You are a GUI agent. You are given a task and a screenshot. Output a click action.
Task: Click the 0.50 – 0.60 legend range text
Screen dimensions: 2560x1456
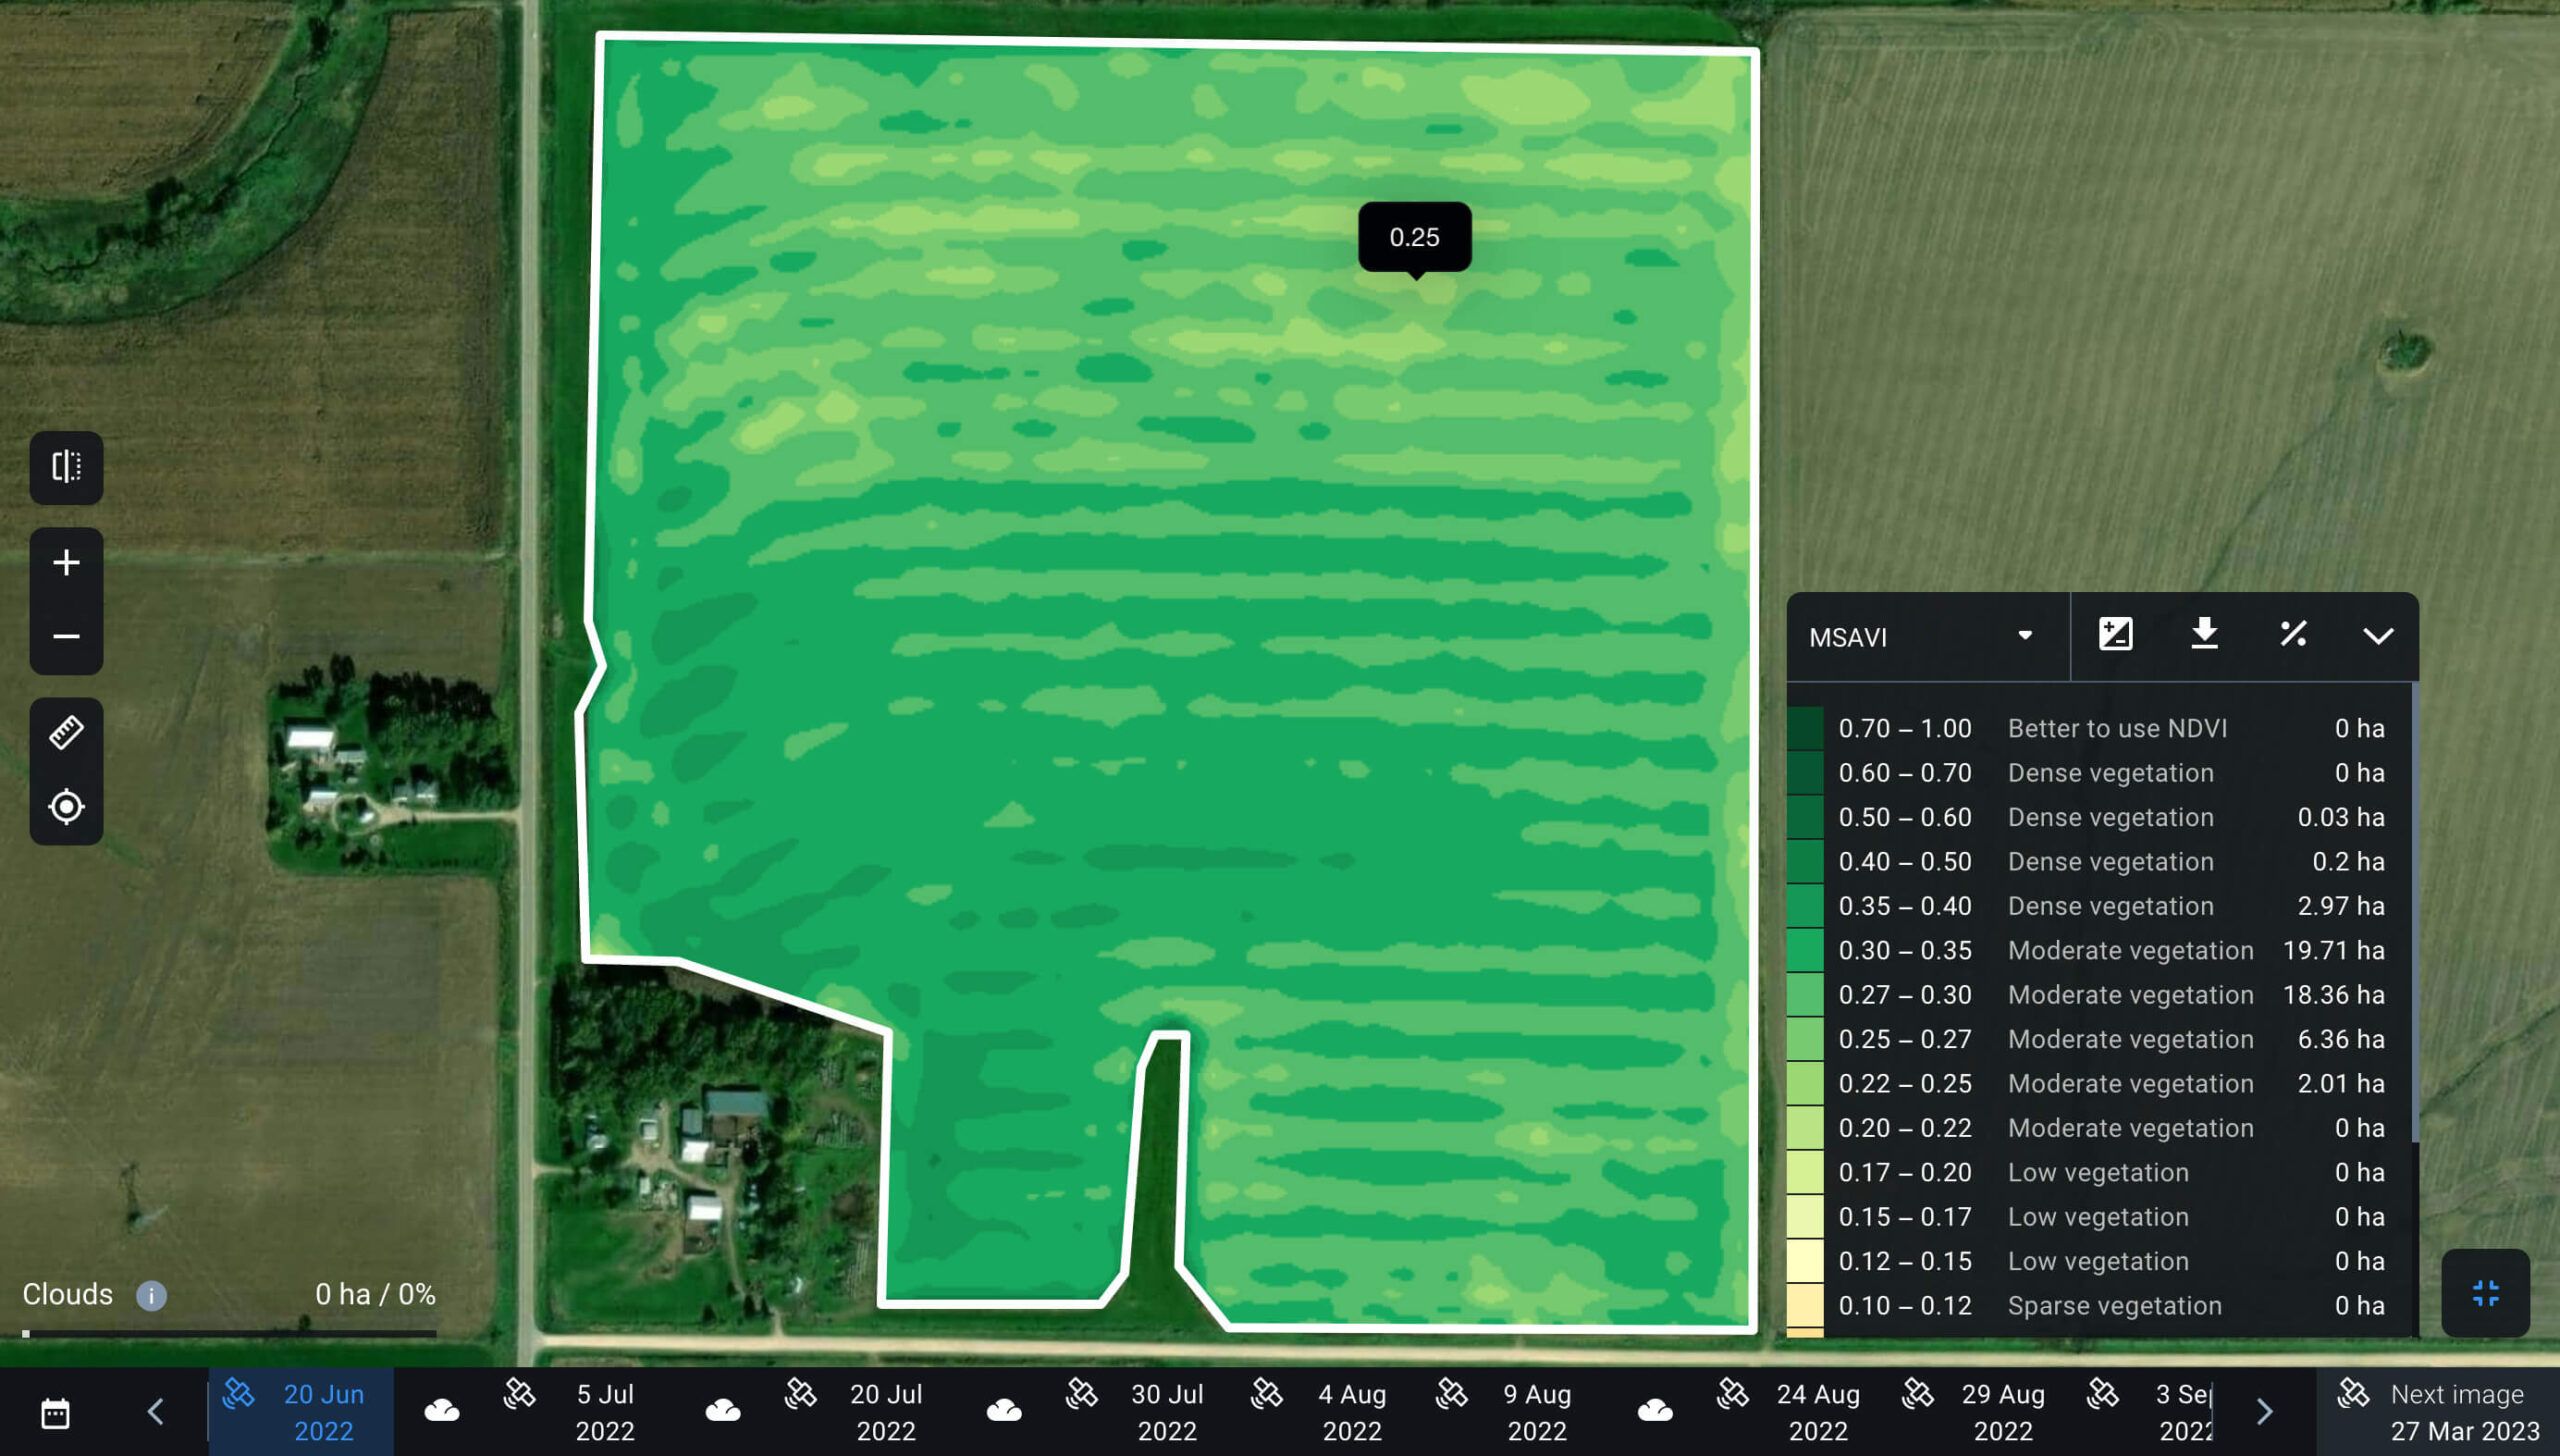tap(1905, 818)
